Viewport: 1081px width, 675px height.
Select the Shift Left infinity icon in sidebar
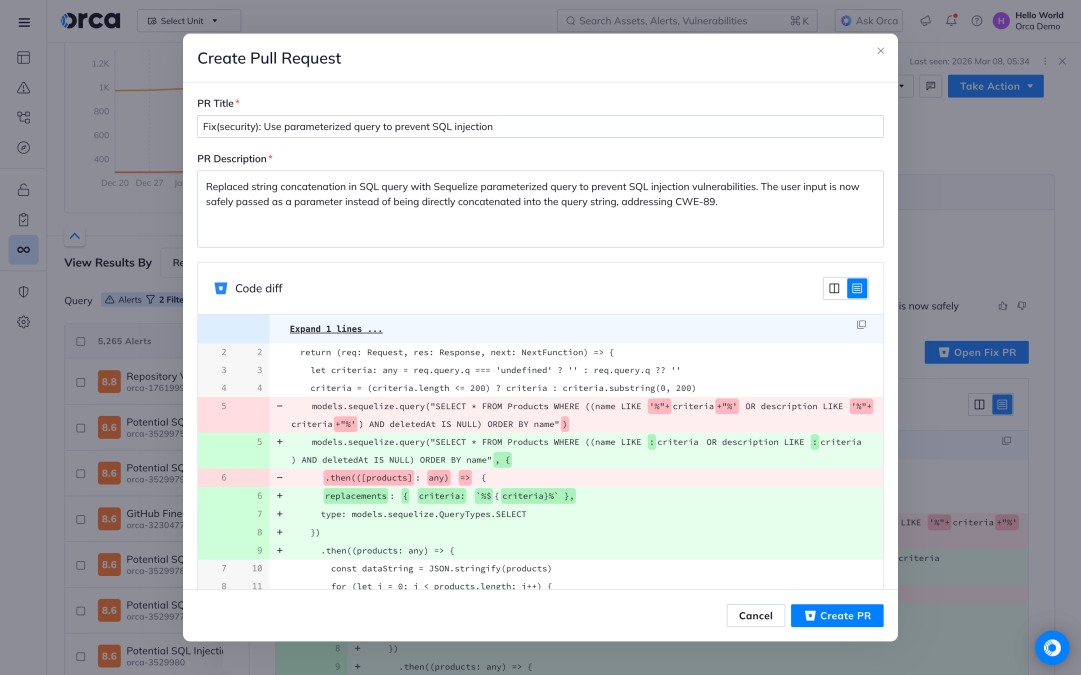tap(24, 250)
